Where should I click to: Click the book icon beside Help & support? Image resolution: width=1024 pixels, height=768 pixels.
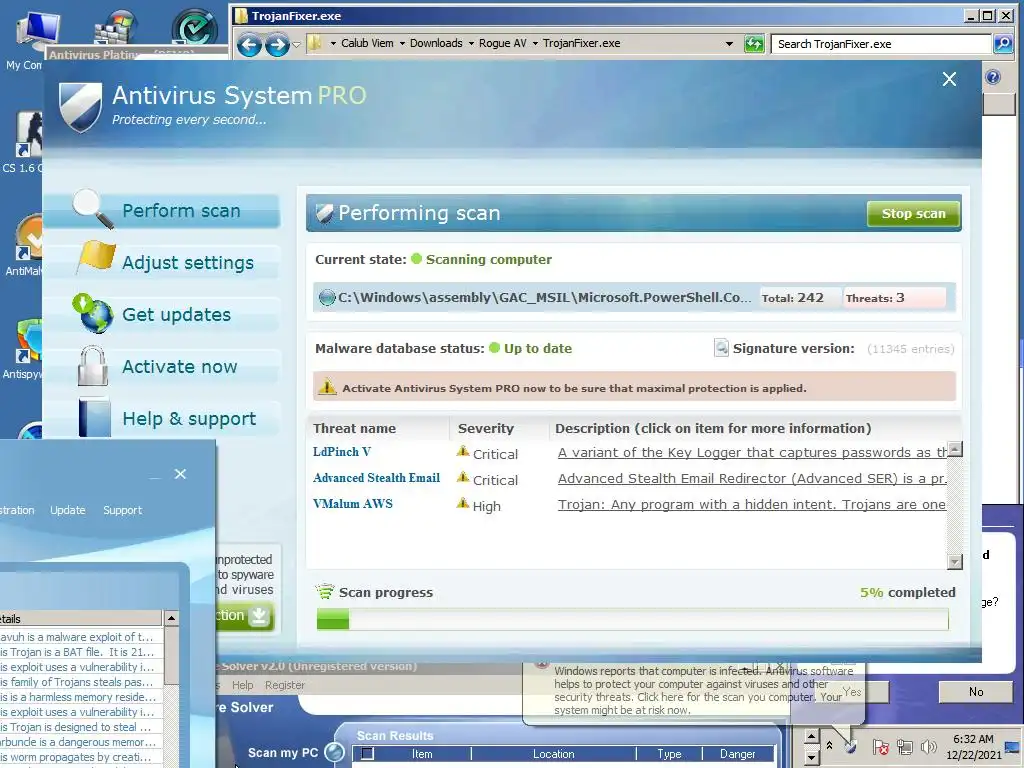tap(94, 417)
